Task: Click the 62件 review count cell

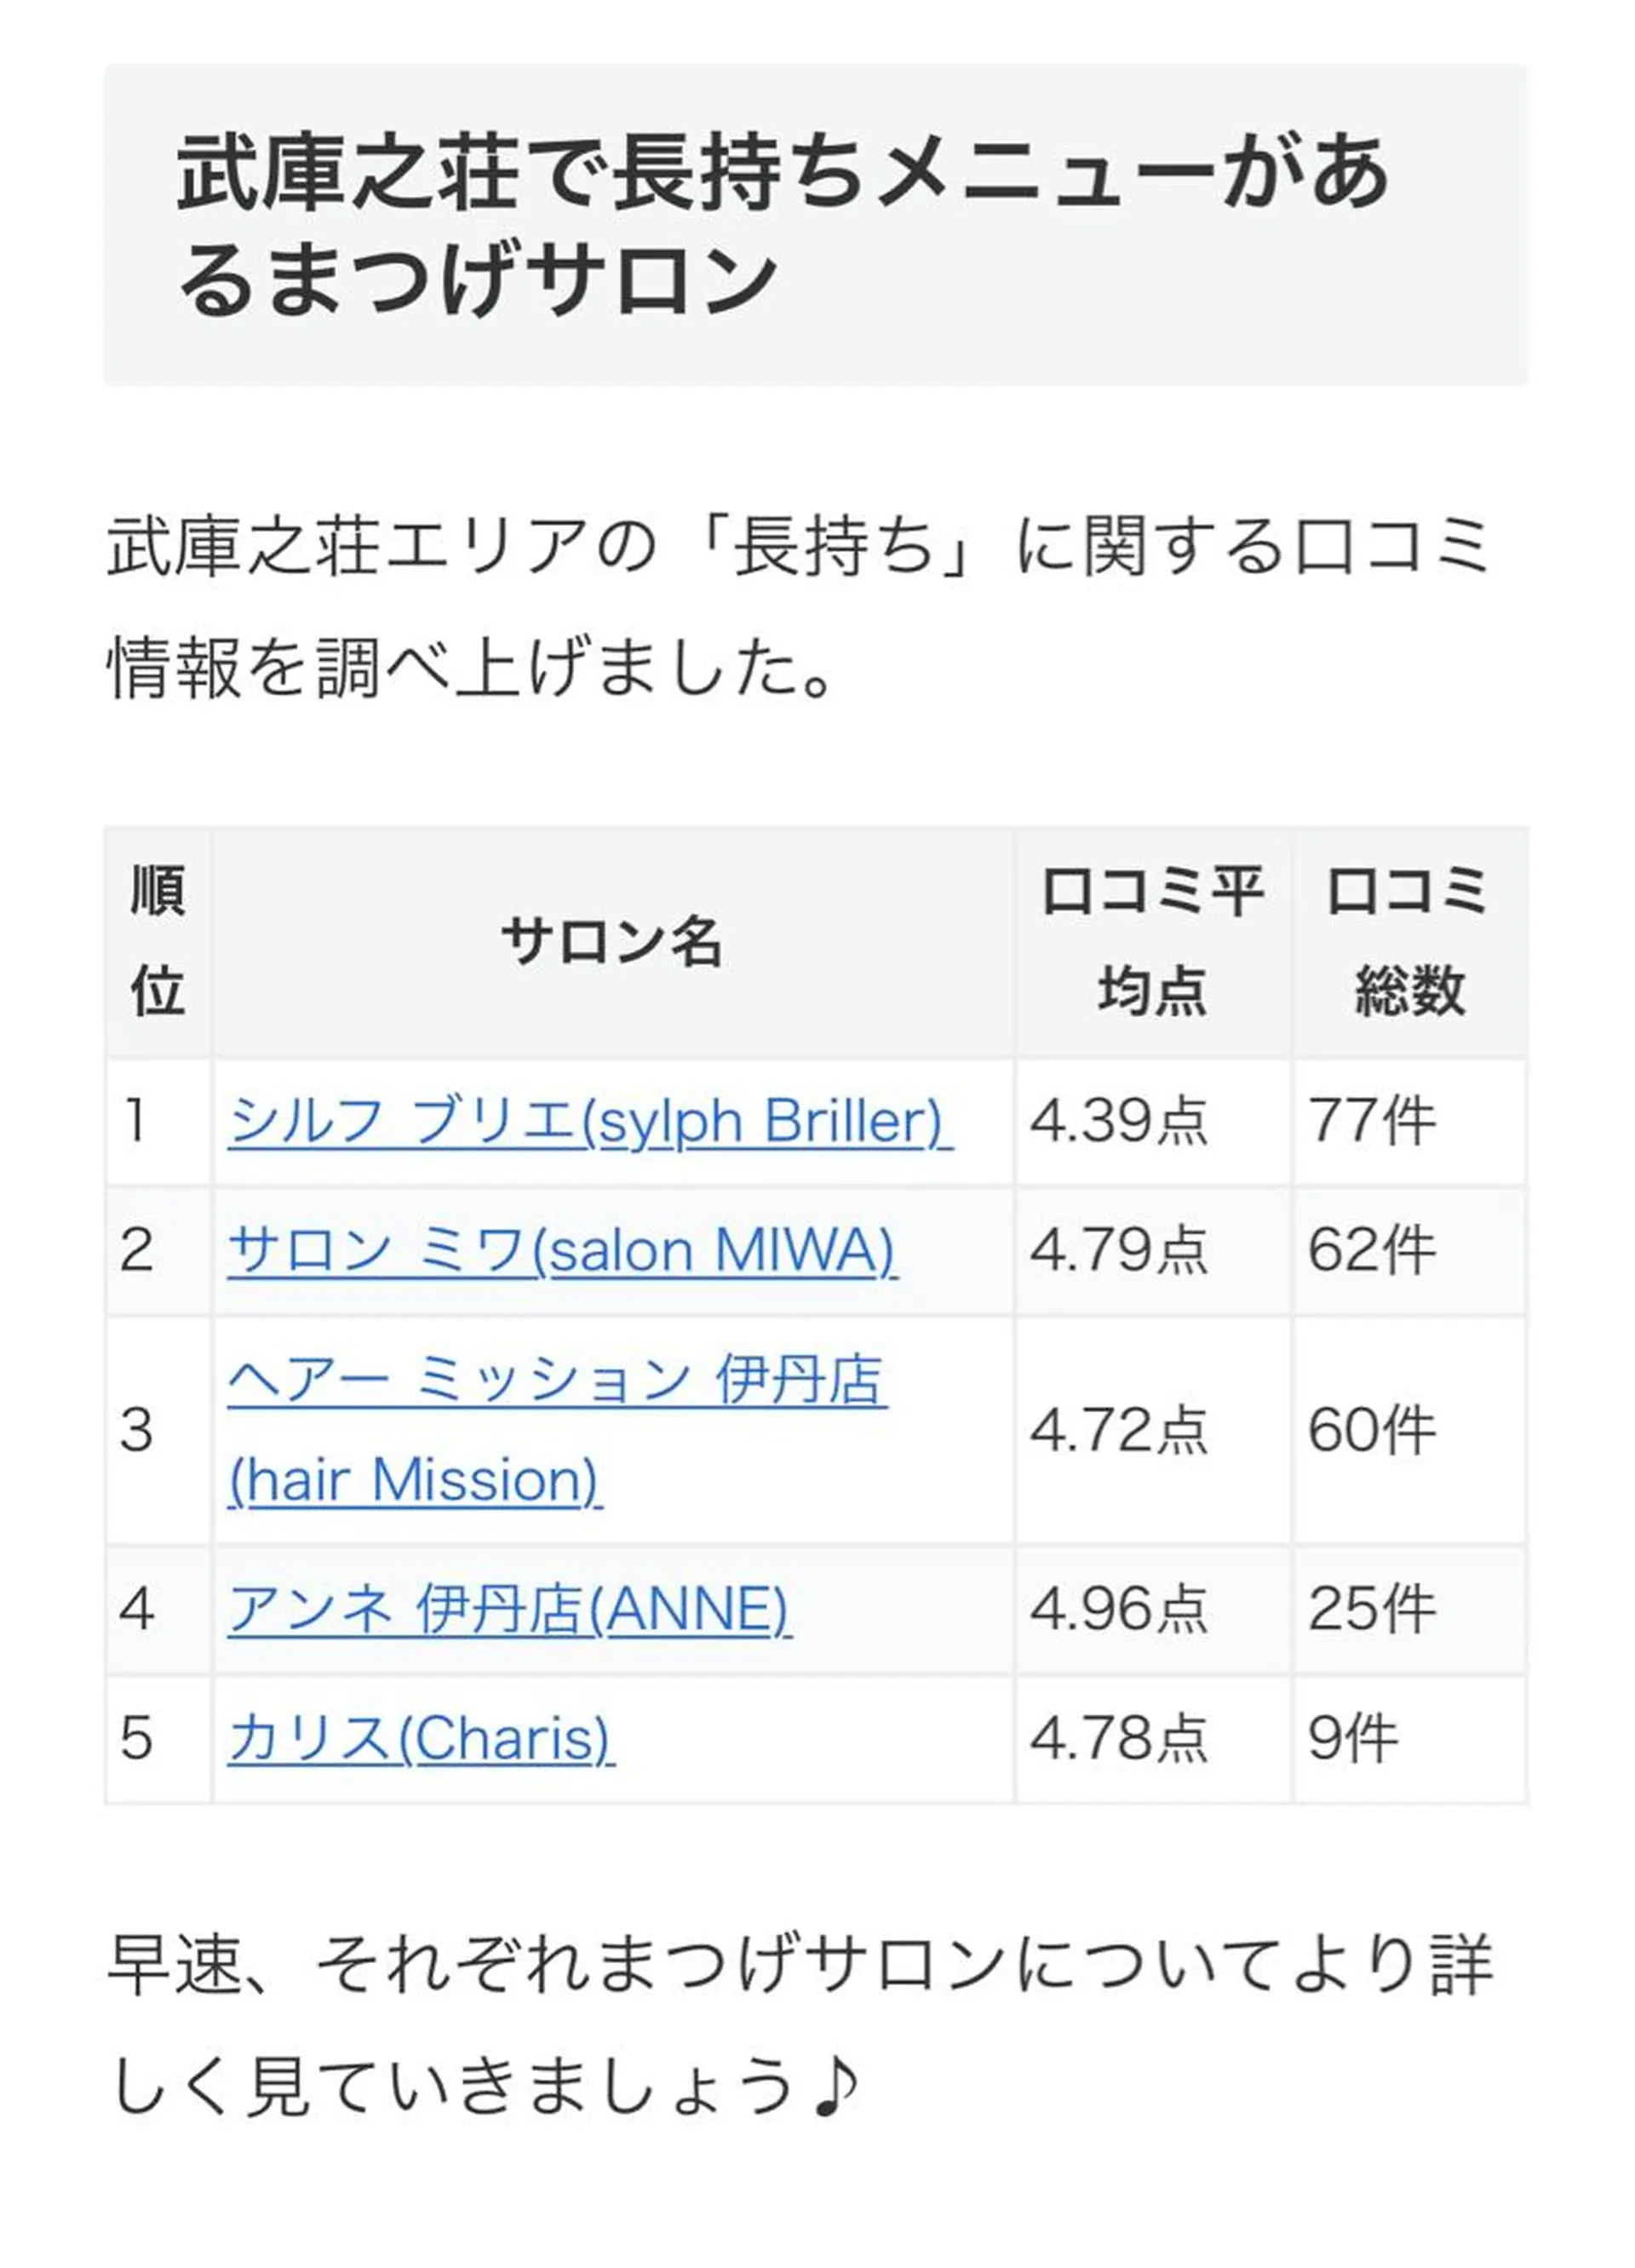Action: (1372, 1251)
